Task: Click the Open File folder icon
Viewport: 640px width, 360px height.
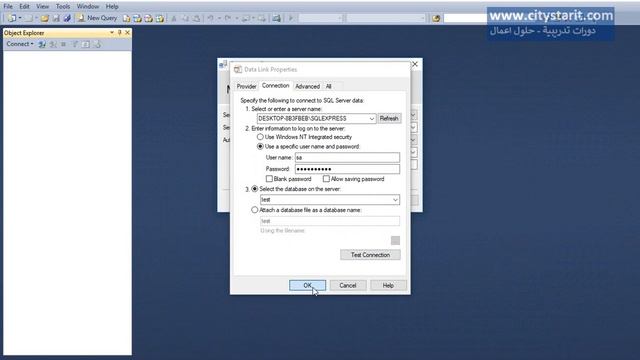Action: [x=44, y=18]
